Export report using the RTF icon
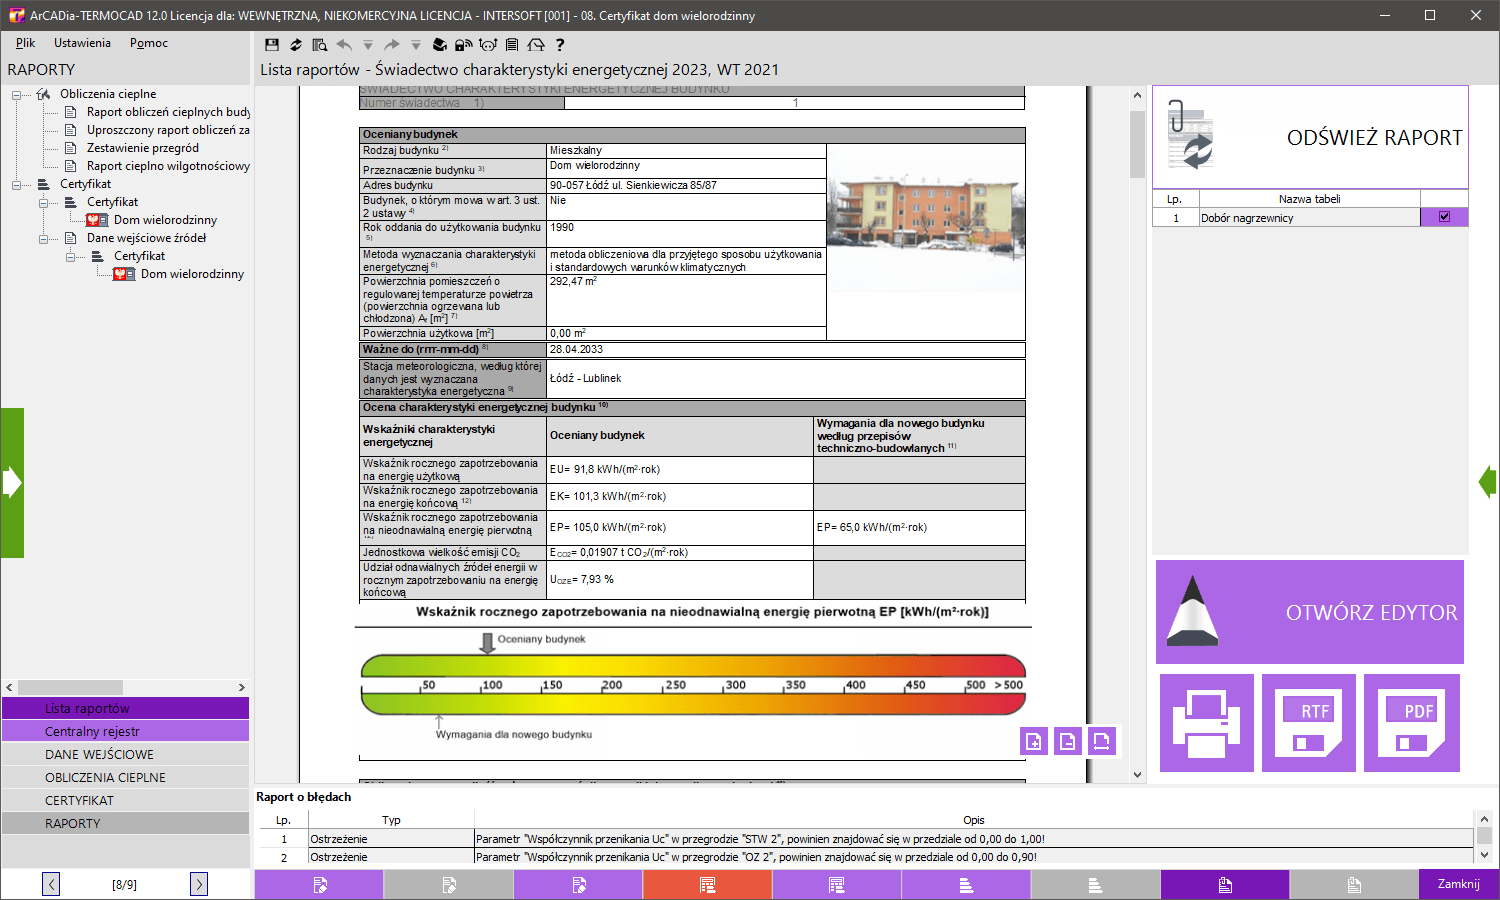 1309,723
